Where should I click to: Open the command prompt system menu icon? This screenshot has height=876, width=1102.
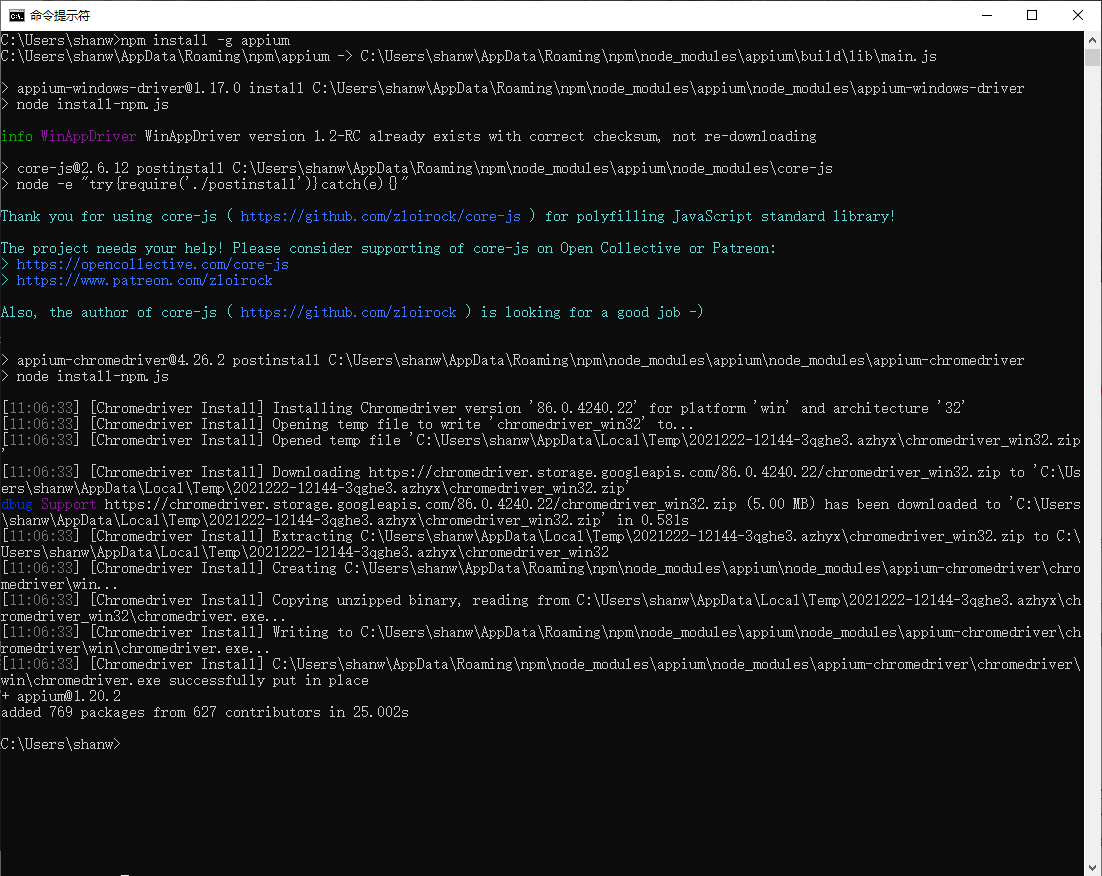pyautogui.click(x=16, y=15)
